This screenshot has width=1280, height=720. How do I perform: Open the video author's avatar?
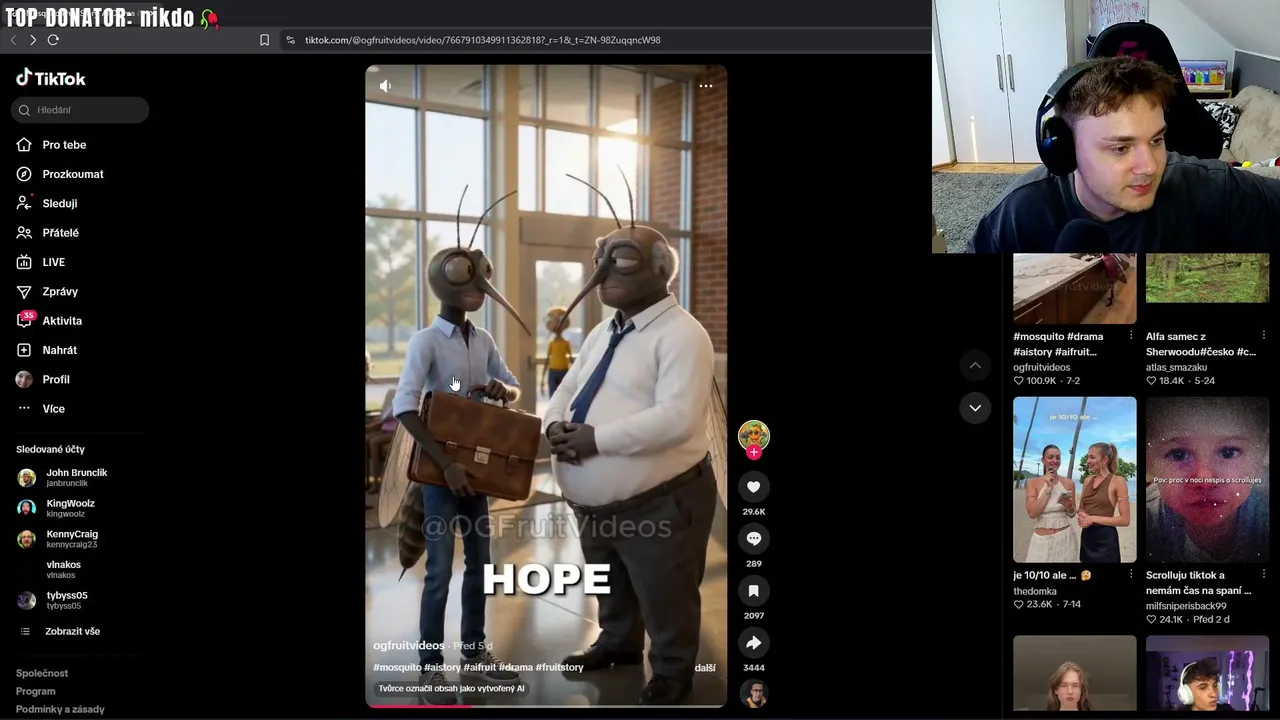coord(754,436)
